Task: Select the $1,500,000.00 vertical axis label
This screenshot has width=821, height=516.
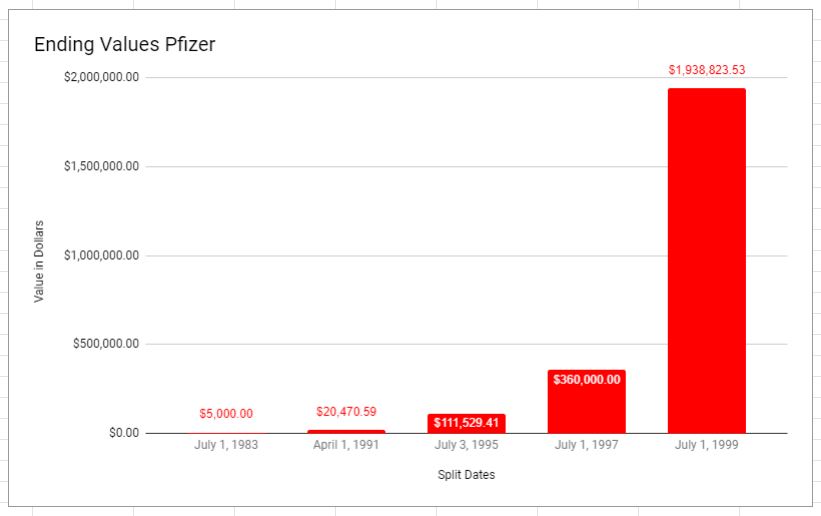Action: 101,166
